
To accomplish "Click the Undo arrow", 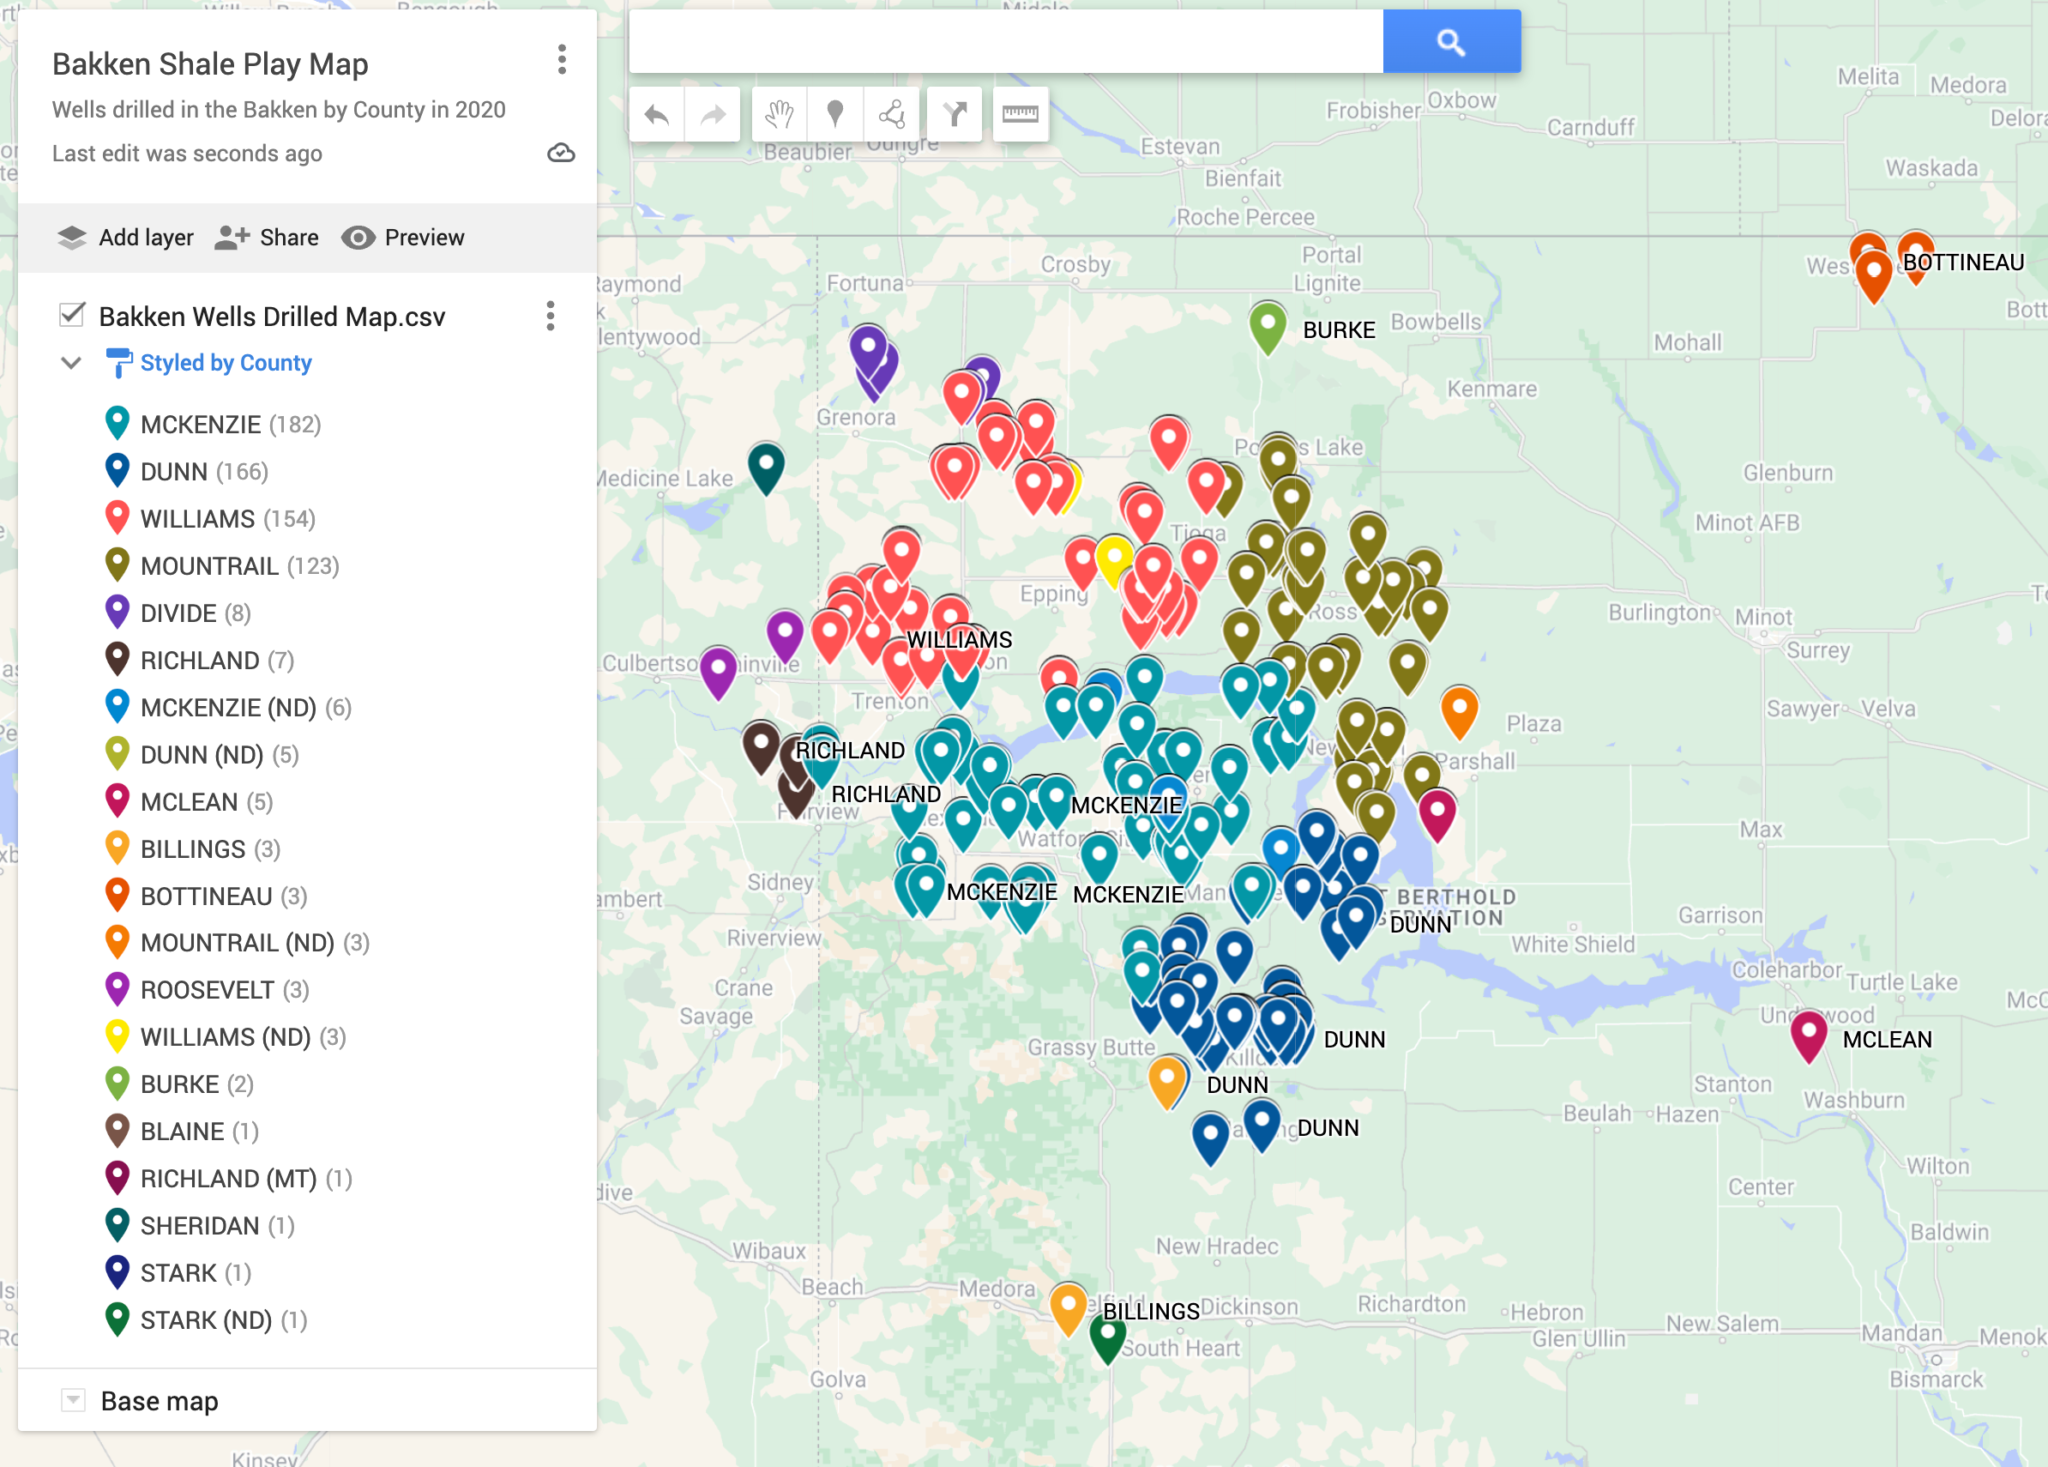I will tap(656, 114).
